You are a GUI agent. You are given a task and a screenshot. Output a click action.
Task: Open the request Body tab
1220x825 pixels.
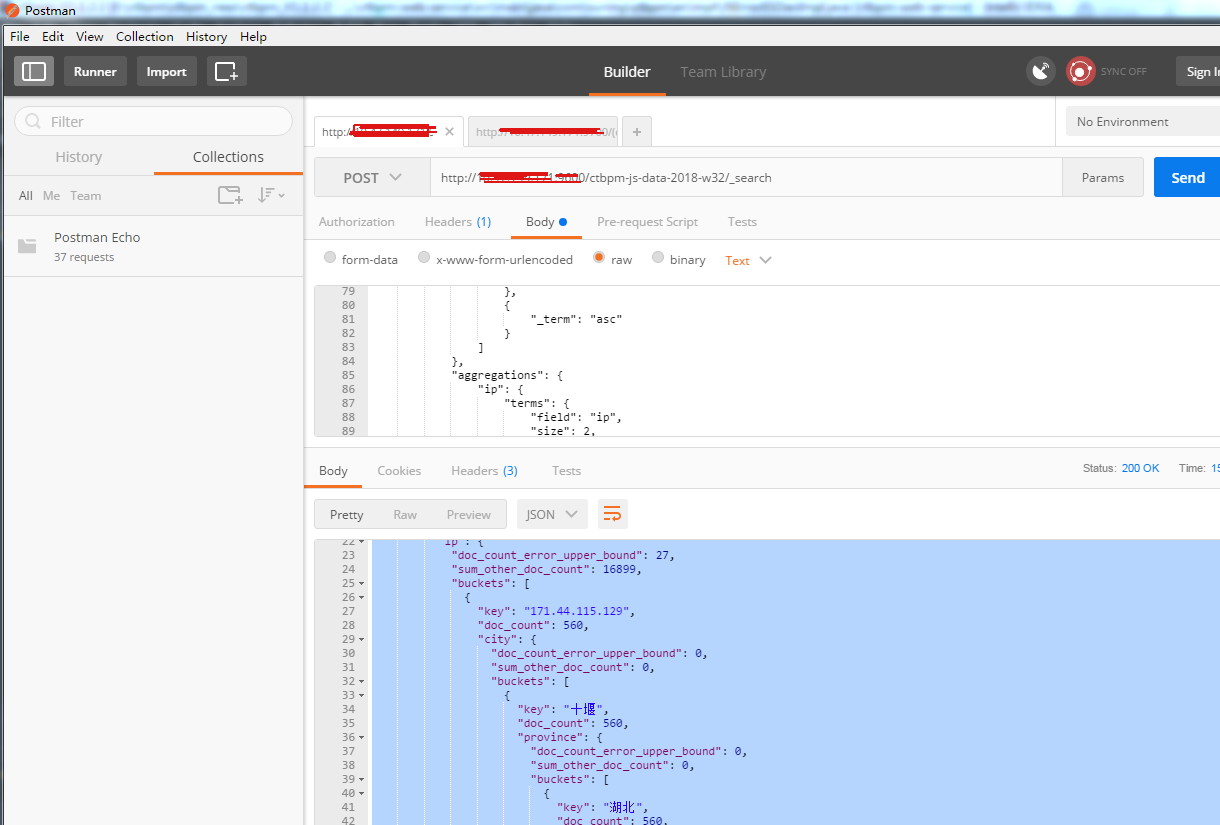pyautogui.click(x=546, y=222)
